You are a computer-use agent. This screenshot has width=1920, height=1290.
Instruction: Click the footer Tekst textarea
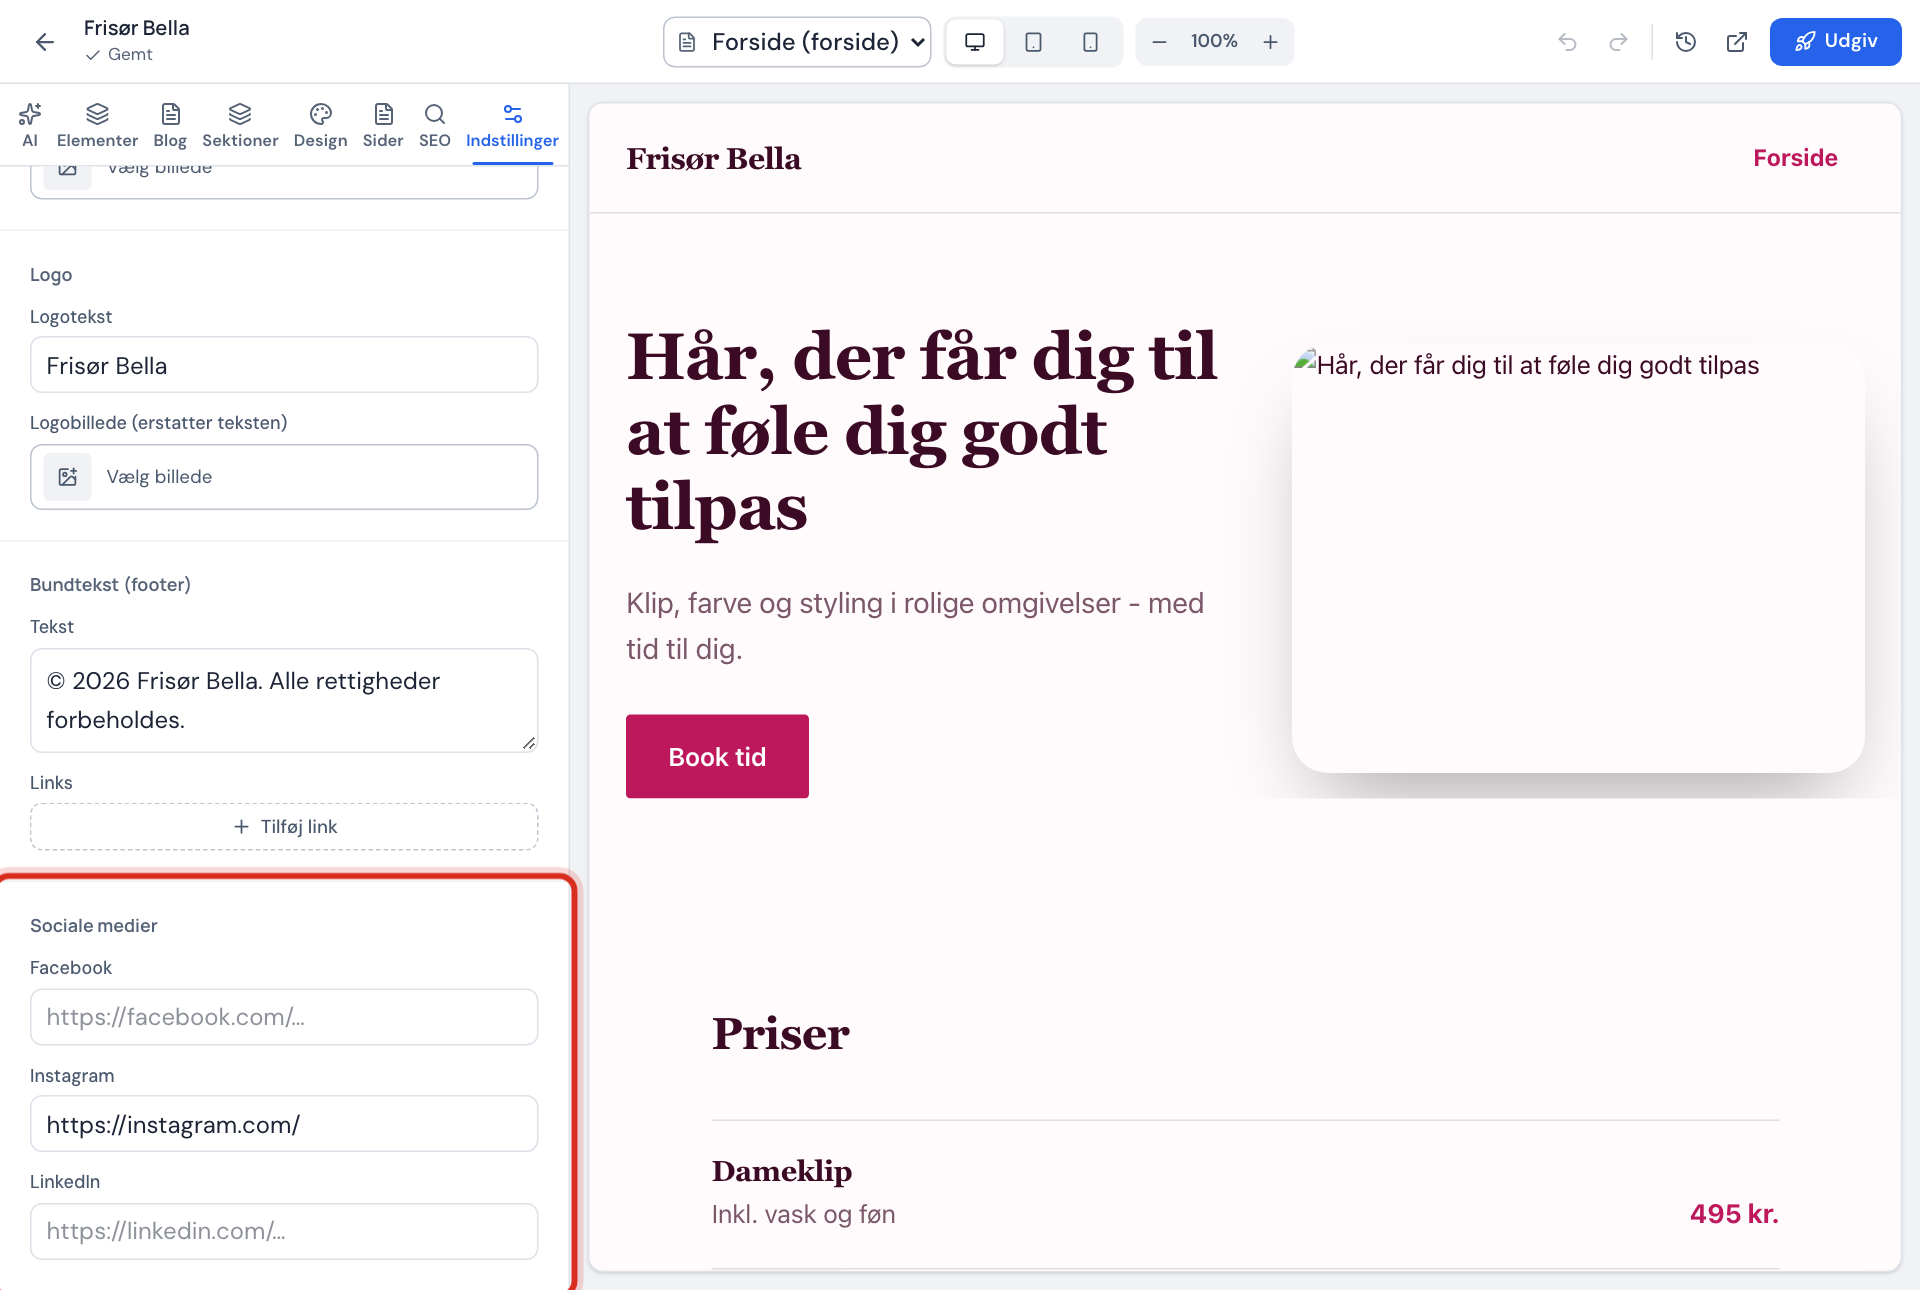coord(284,700)
